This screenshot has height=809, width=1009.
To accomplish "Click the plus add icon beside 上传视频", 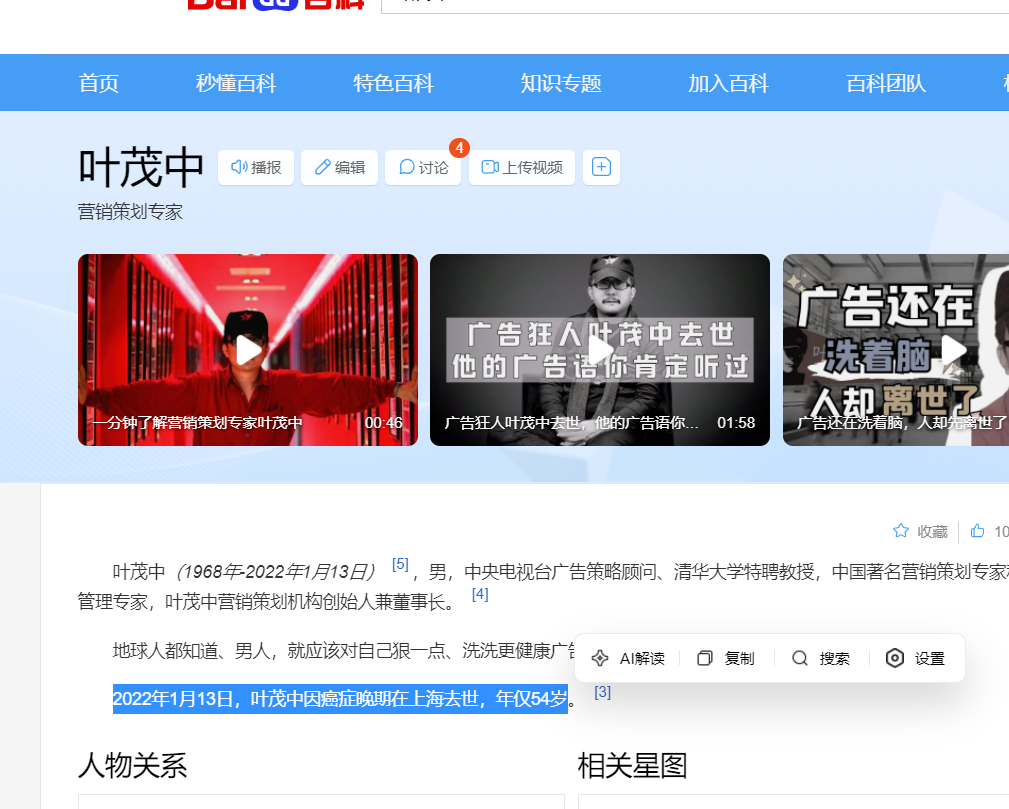I will pyautogui.click(x=601, y=167).
